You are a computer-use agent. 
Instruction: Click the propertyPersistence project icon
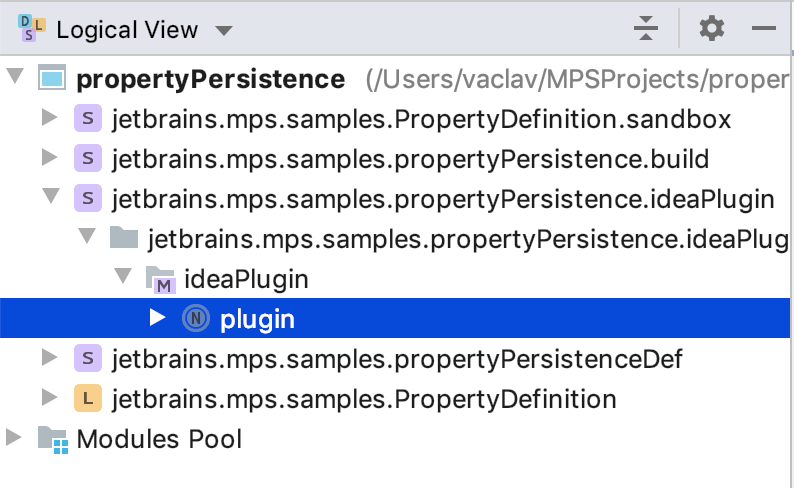(x=52, y=79)
